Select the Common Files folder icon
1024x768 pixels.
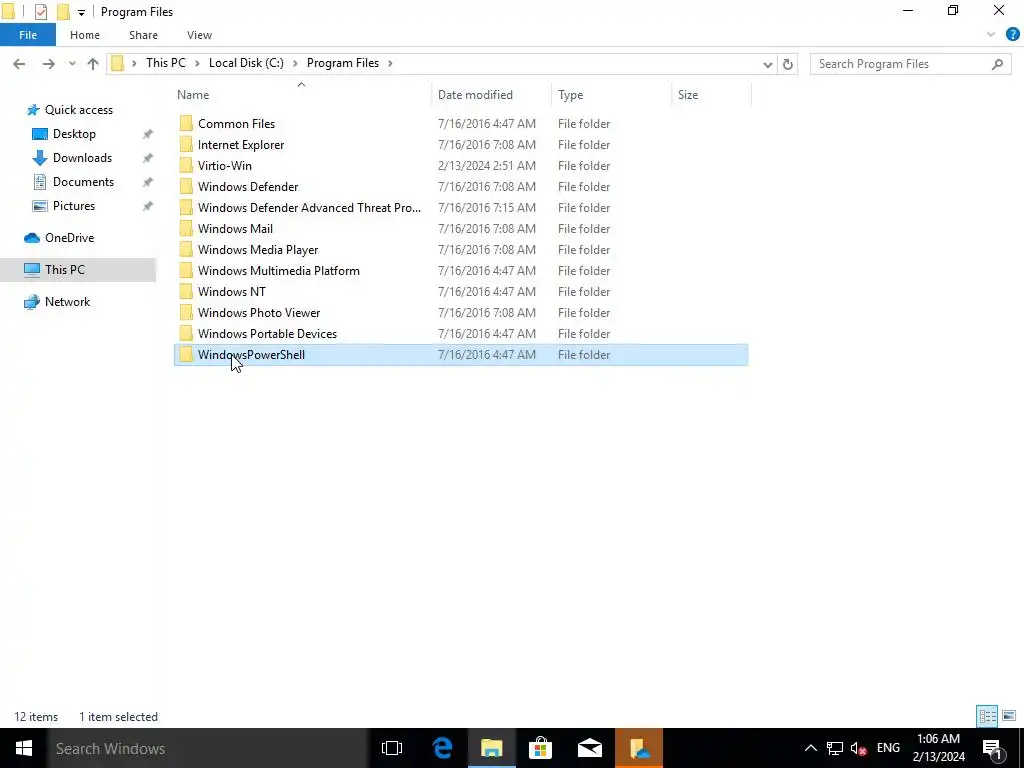186,123
